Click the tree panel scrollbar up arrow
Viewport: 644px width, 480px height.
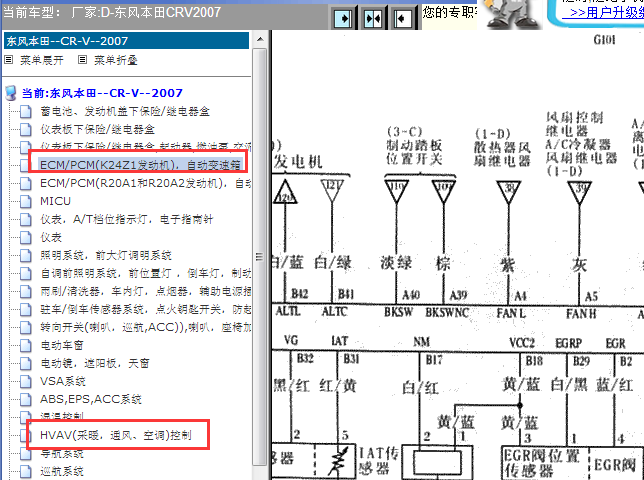(260, 39)
